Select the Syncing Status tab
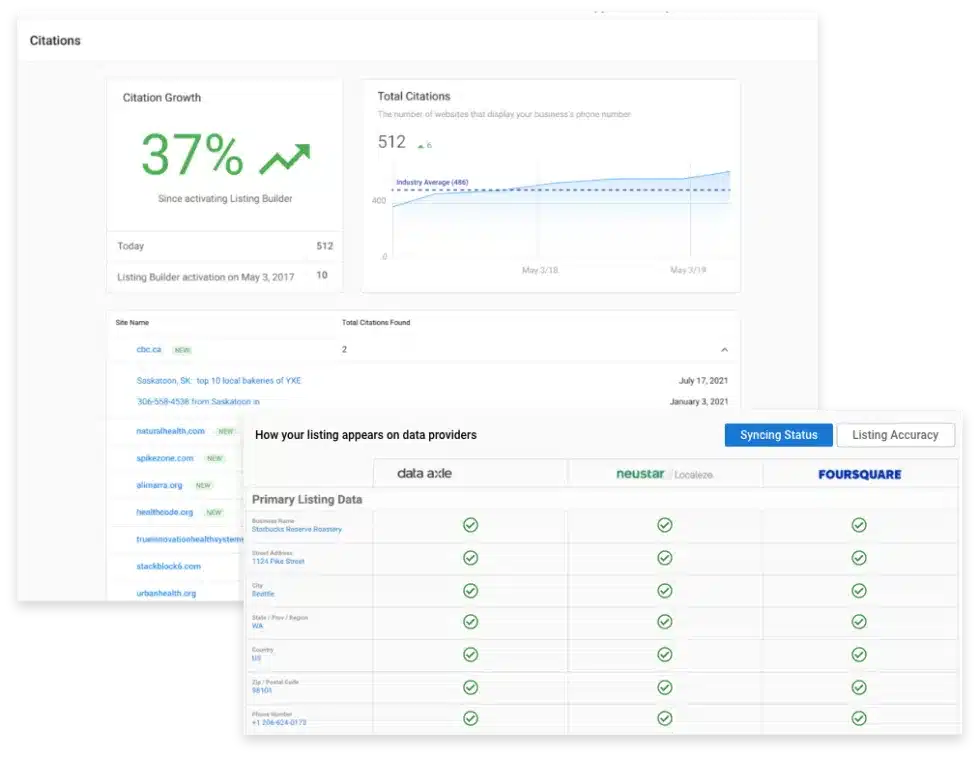The image size is (980, 758). (778, 435)
